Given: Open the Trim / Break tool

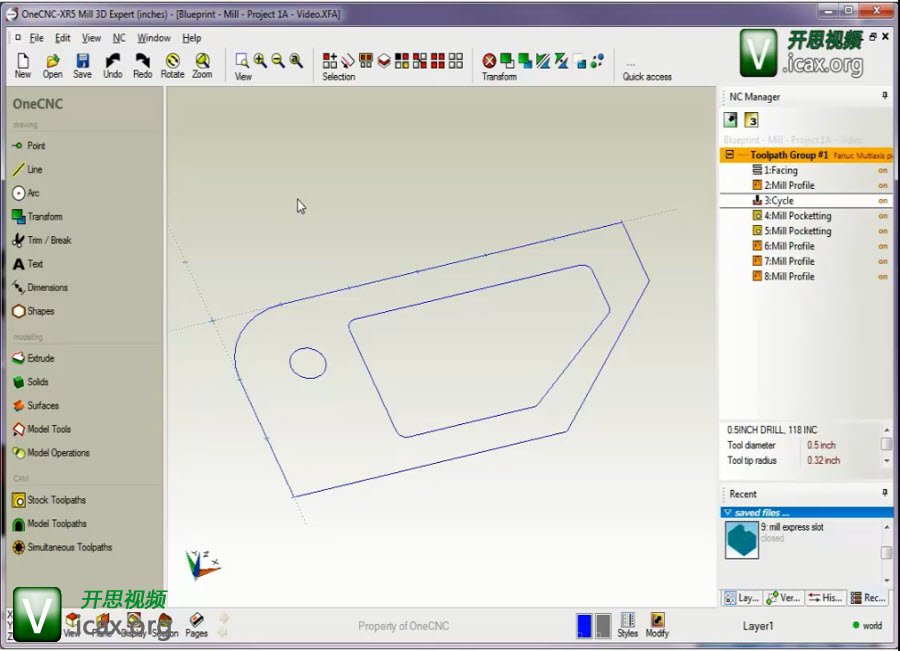Looking at the screenshot, I should pyautogui.click(x=41, y=240).
